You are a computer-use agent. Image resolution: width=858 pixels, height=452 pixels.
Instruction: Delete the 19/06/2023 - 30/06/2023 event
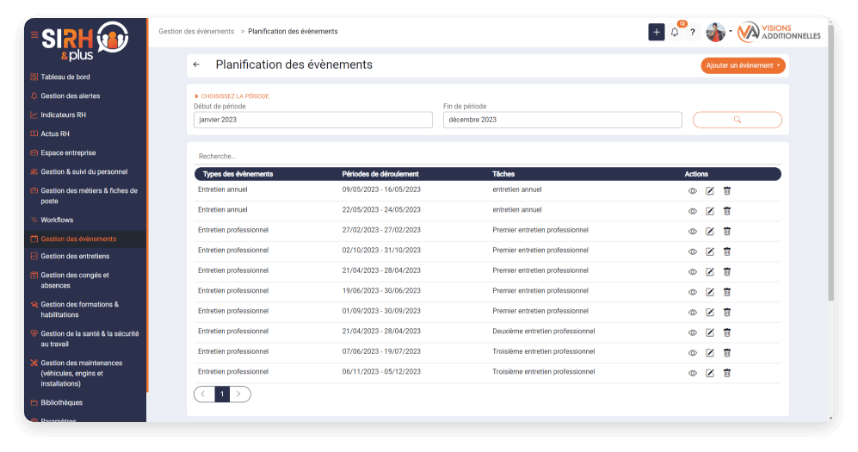point(727,292)
